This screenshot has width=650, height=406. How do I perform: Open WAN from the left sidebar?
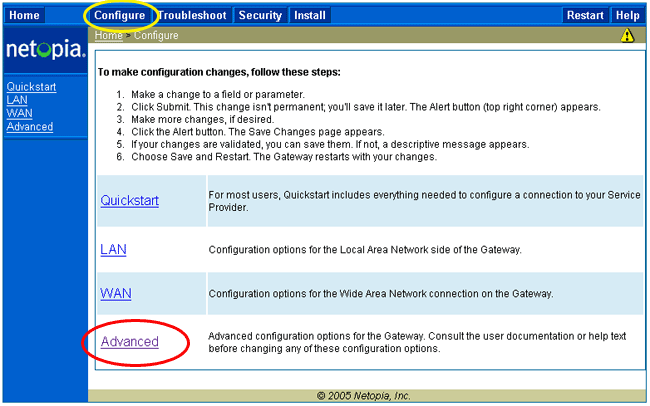[19, 113]
